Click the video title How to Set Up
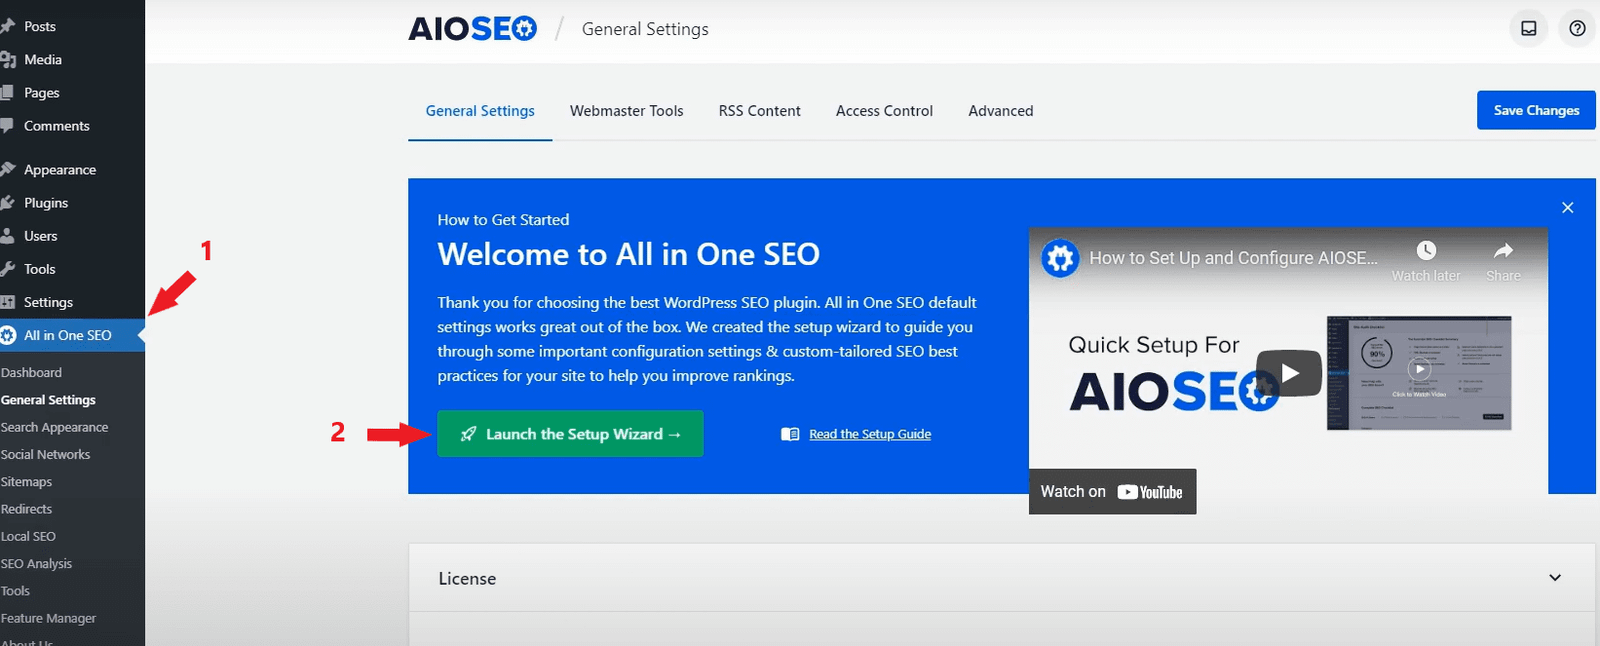The image size is (1600, 646). coord(1233,258)
